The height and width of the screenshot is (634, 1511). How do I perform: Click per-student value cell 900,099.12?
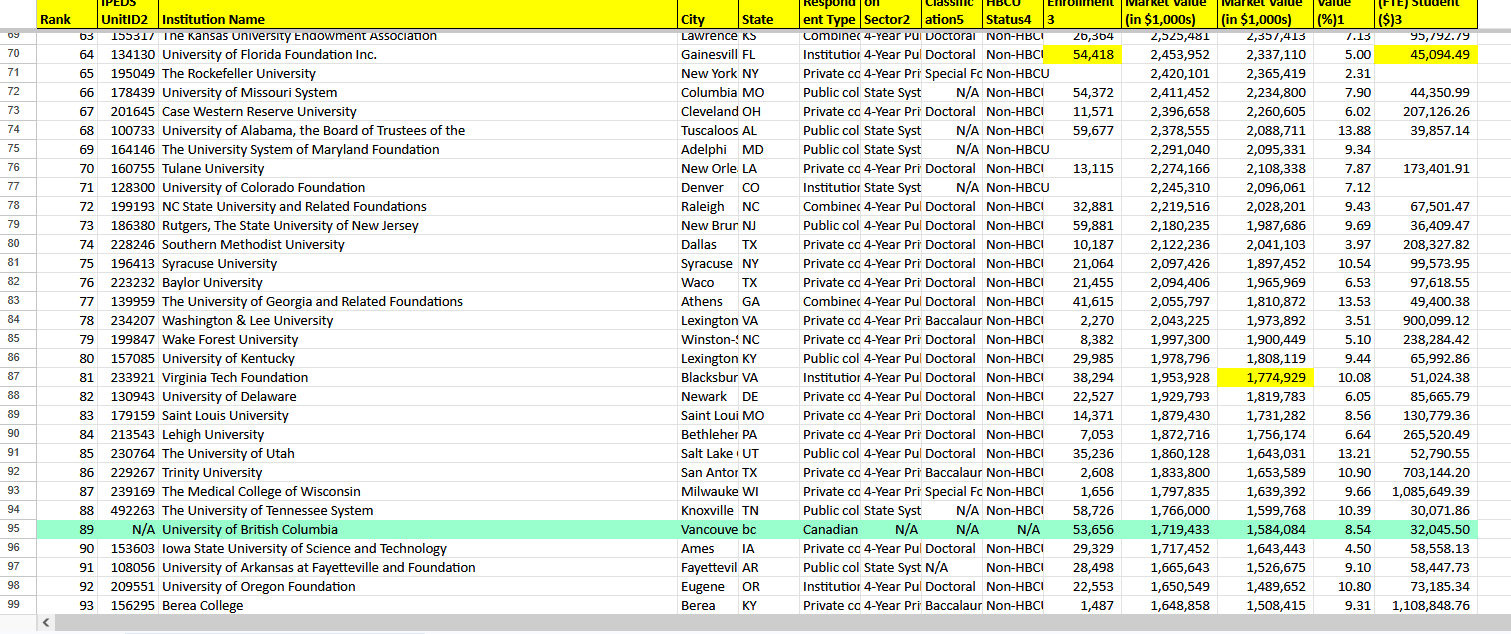point(1425,320)
